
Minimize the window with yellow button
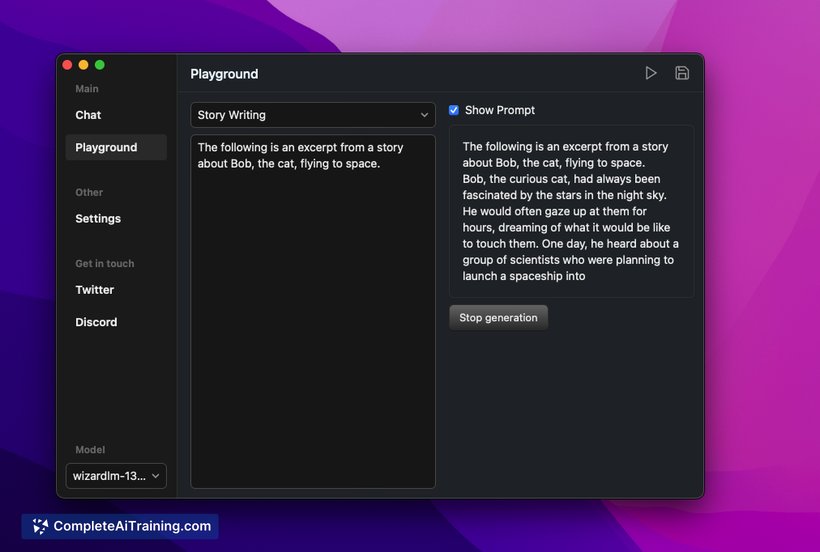pos(84,65)
